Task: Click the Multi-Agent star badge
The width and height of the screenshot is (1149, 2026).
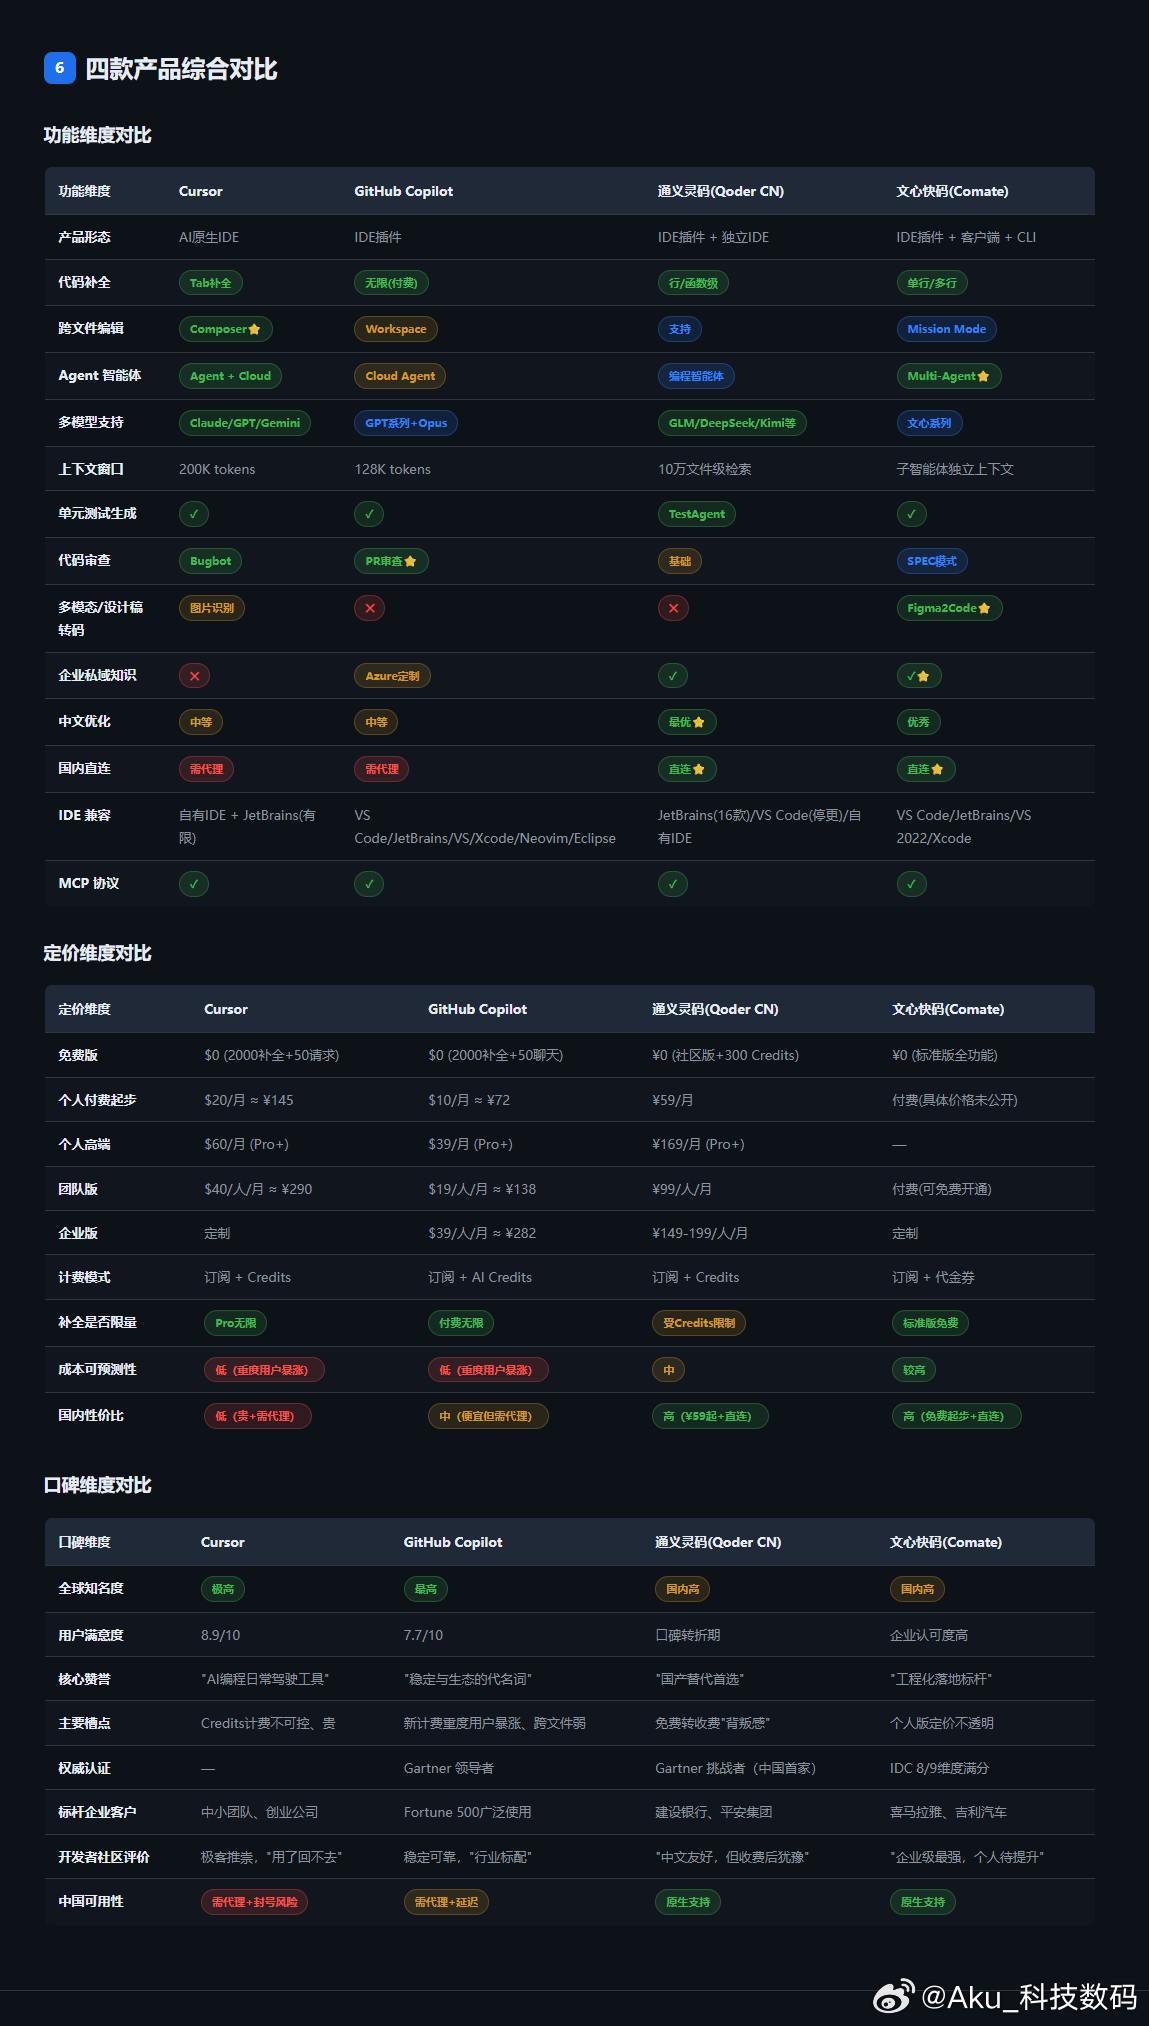Action: click(948, 376)
